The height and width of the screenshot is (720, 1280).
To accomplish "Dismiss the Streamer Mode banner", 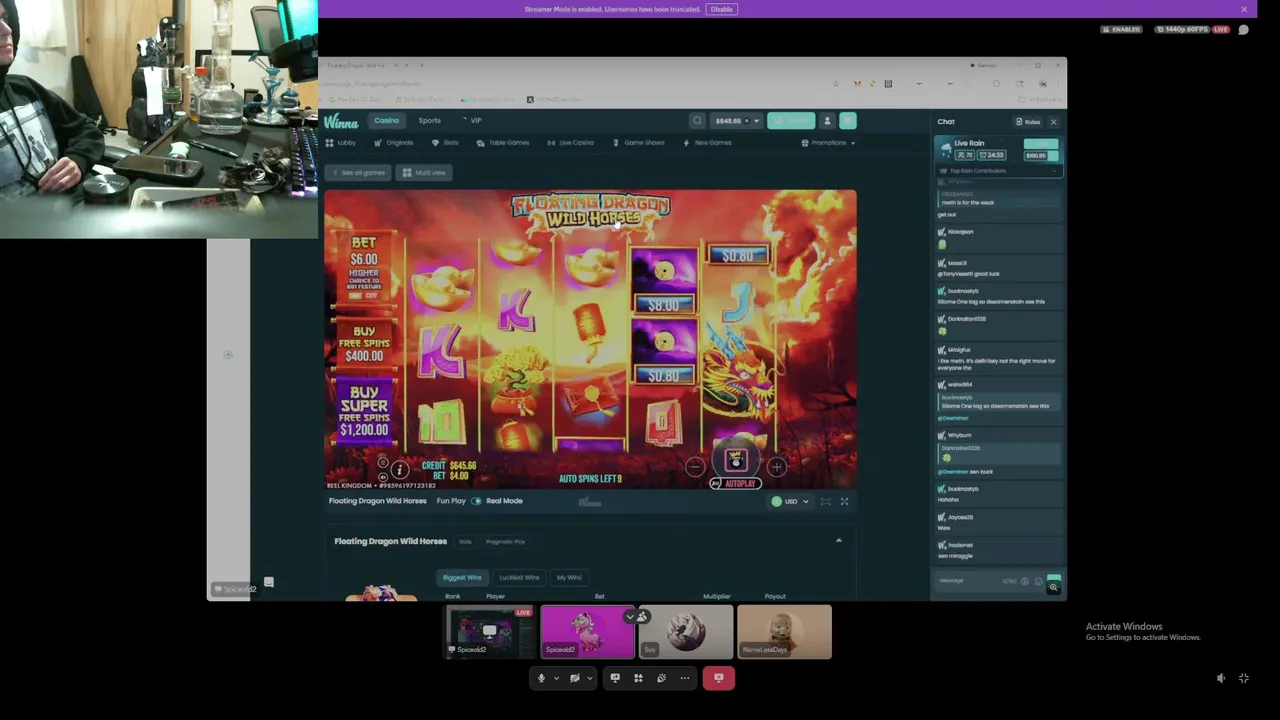I will [x=1244, y=9].
